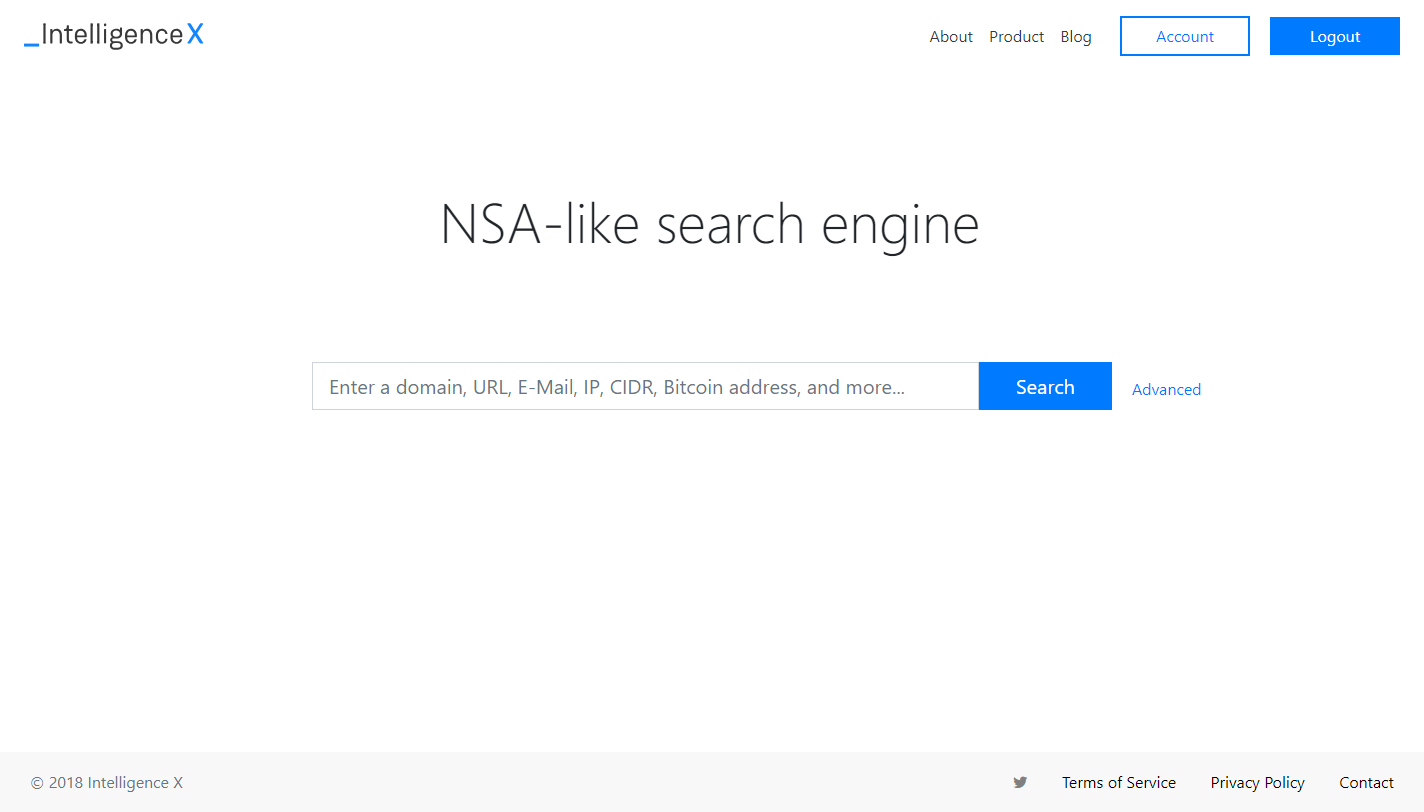Open the About page

pos(951,37)
